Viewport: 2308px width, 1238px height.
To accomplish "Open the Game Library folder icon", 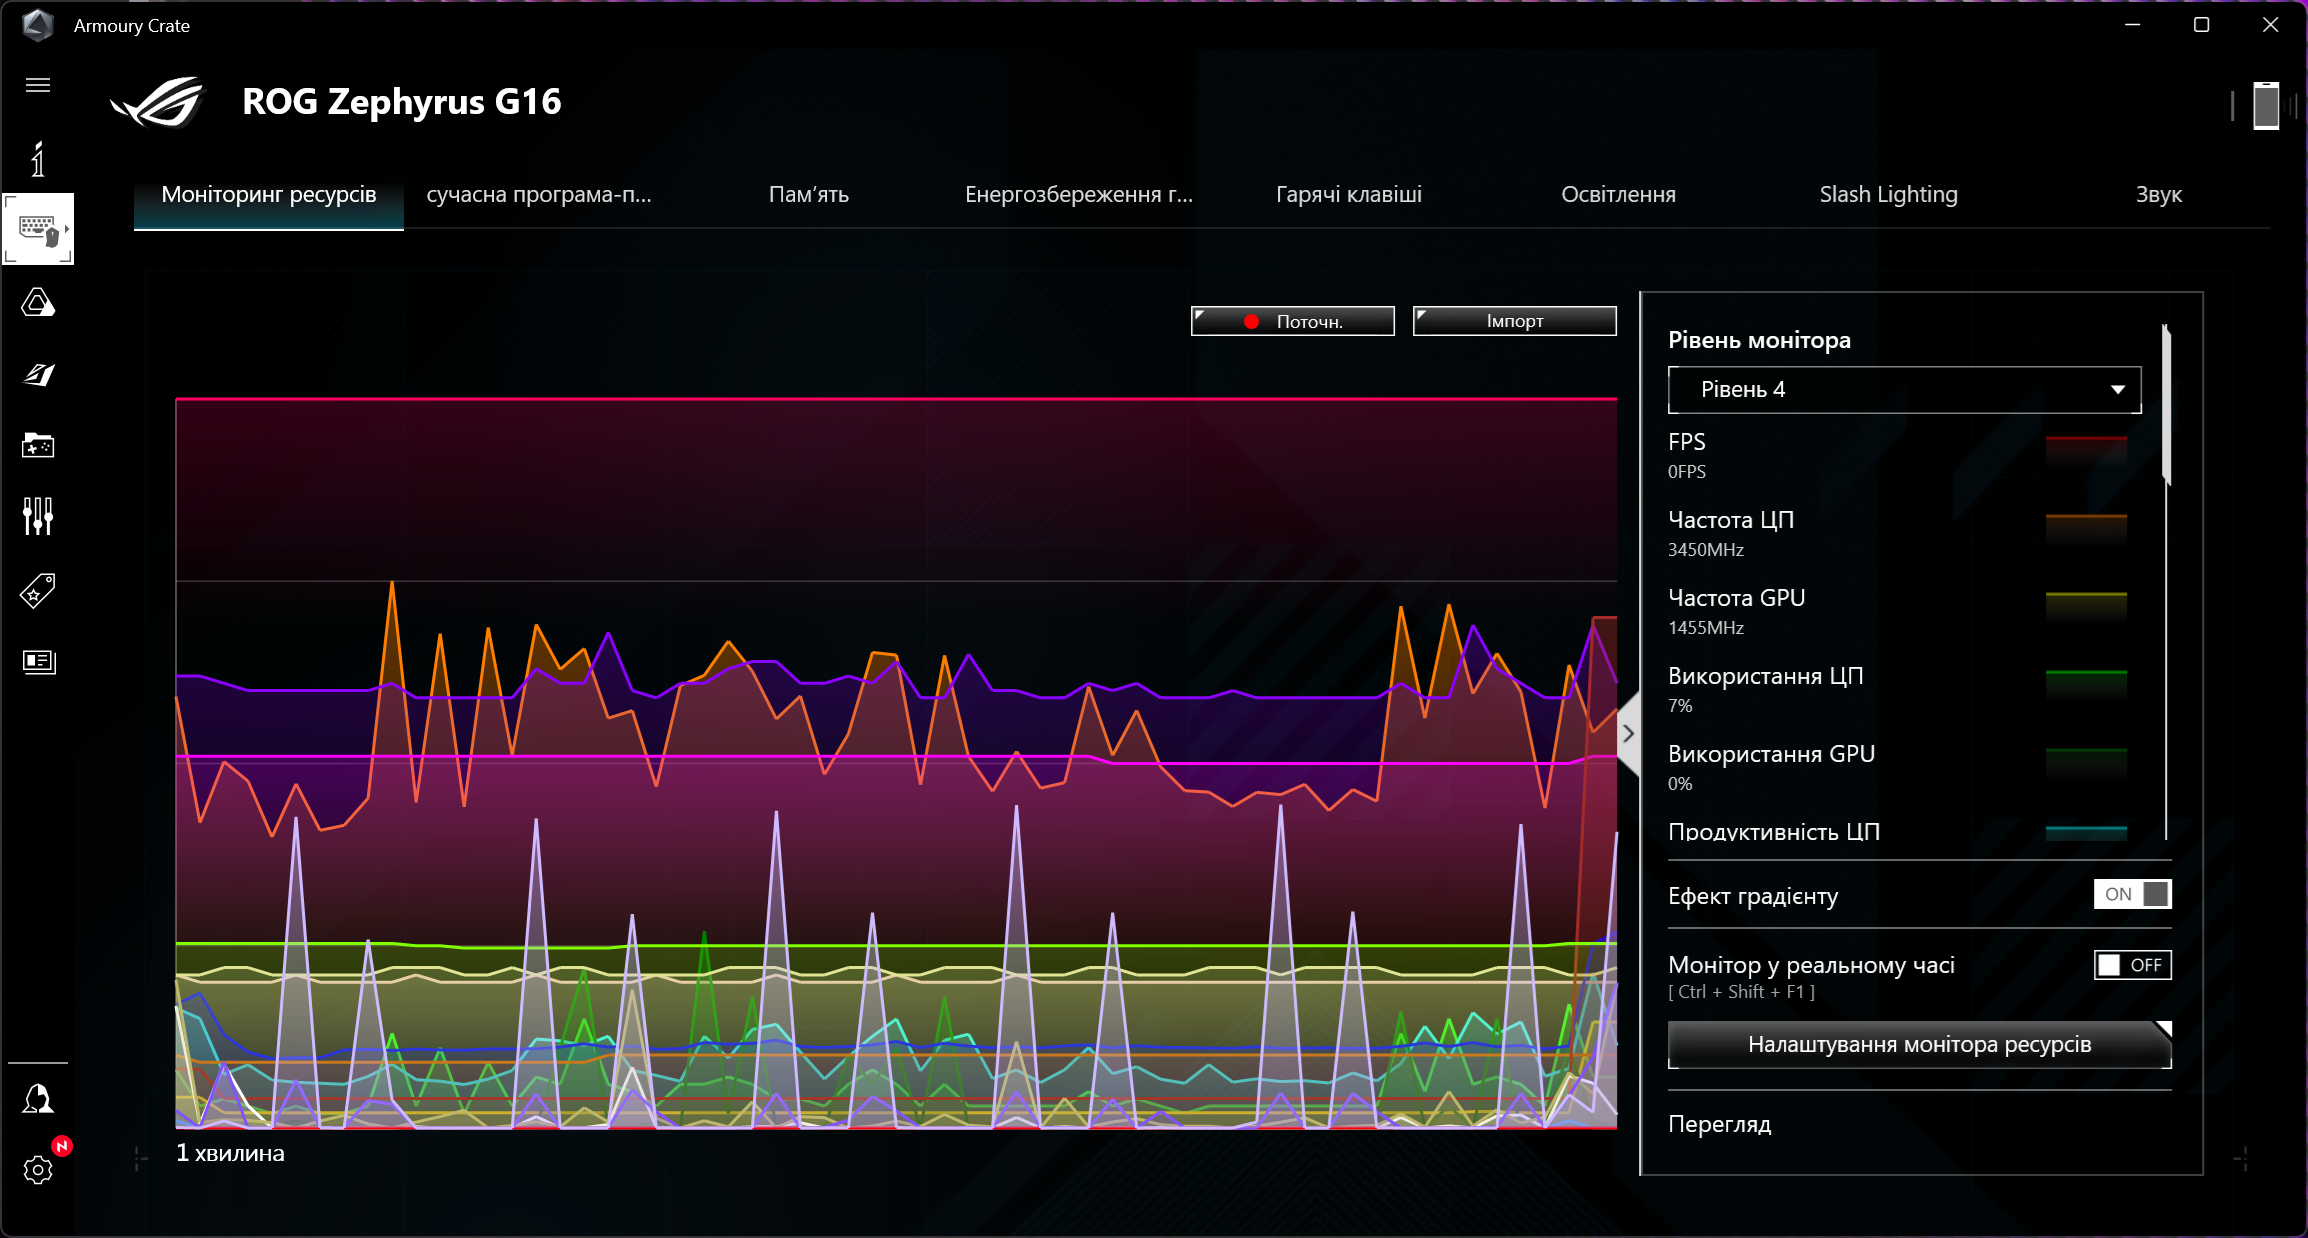I will (38, 445).
